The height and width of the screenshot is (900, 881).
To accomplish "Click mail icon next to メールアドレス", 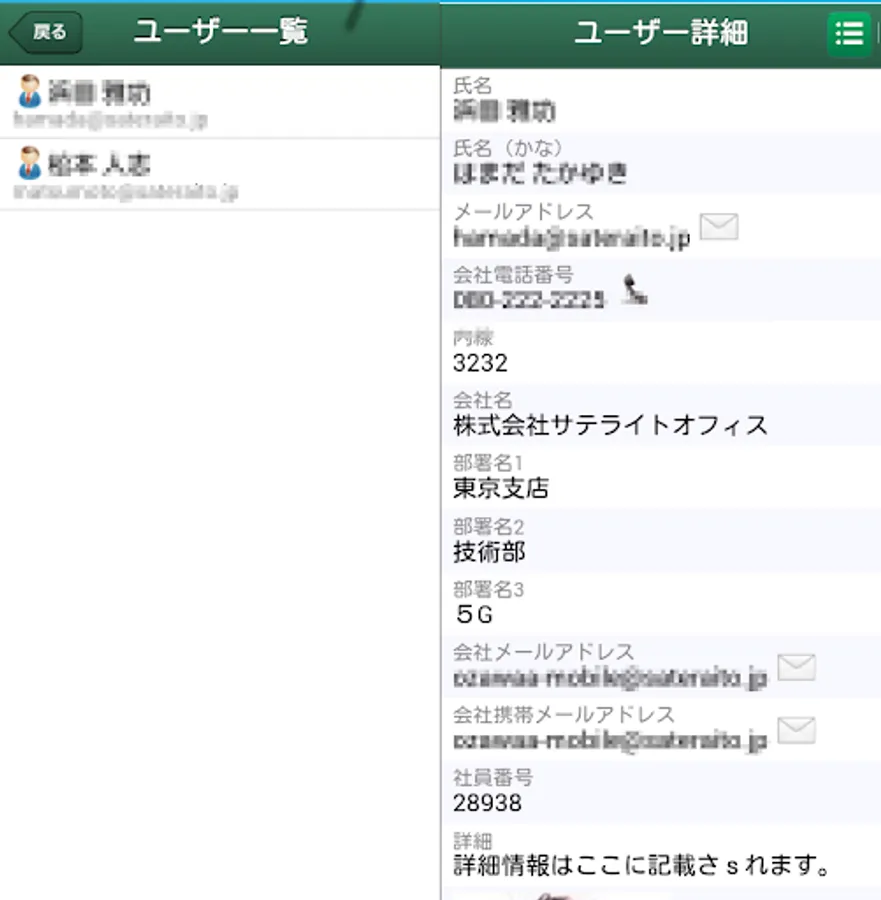I will (719, 227).
